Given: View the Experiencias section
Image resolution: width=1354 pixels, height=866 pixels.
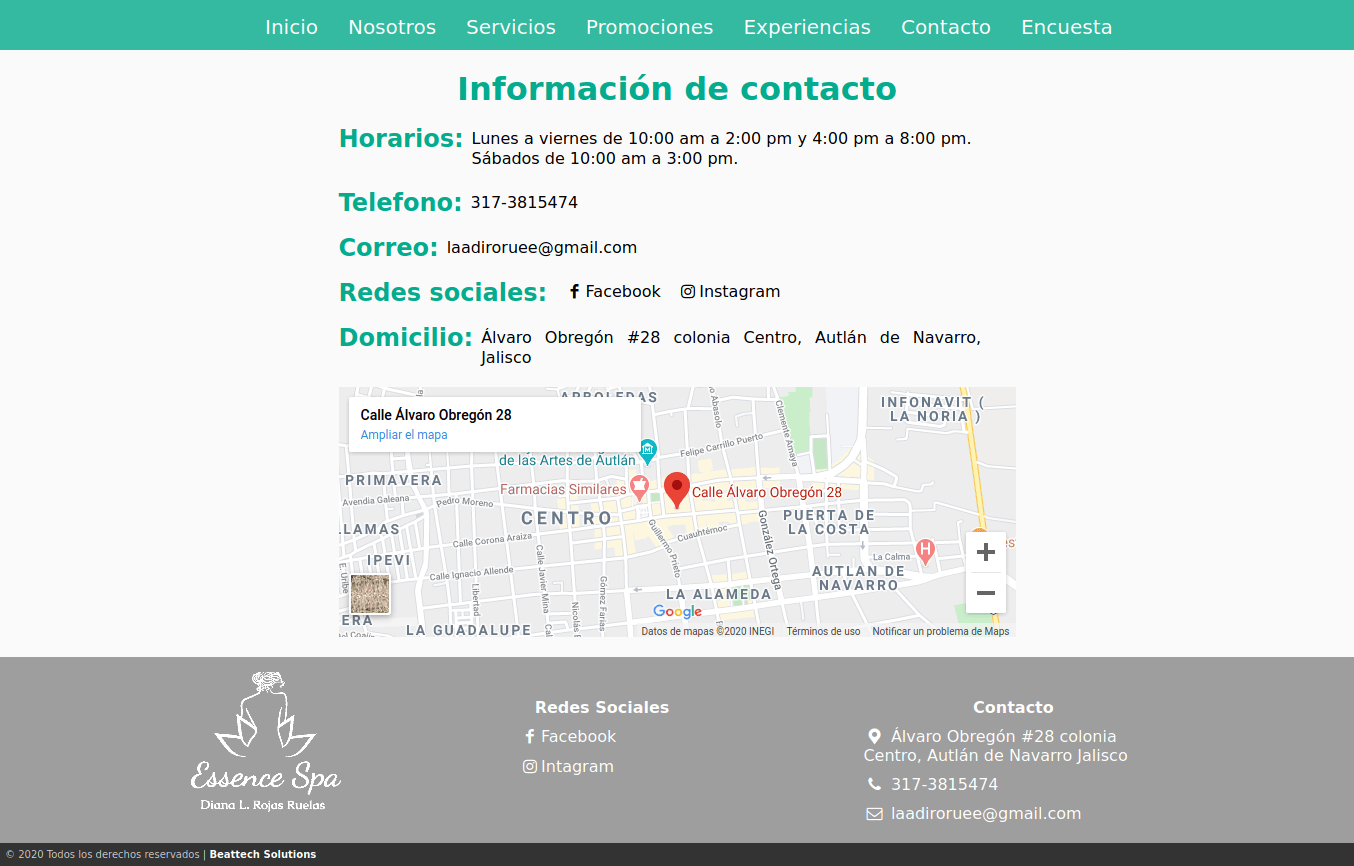Looking at the screenshot, I should tap(807, 27).
